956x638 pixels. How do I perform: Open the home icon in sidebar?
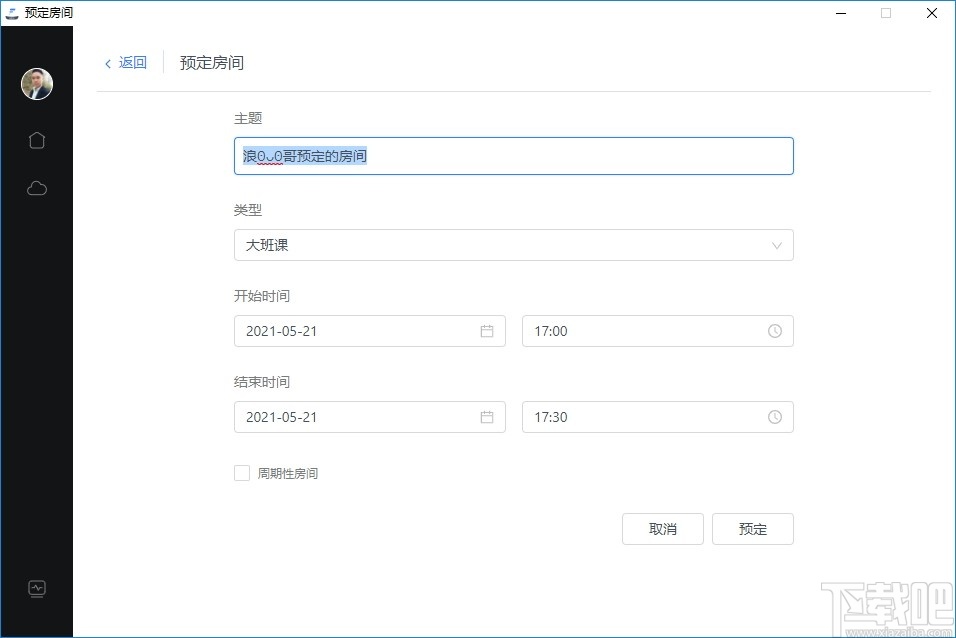(x=37, y=140)
